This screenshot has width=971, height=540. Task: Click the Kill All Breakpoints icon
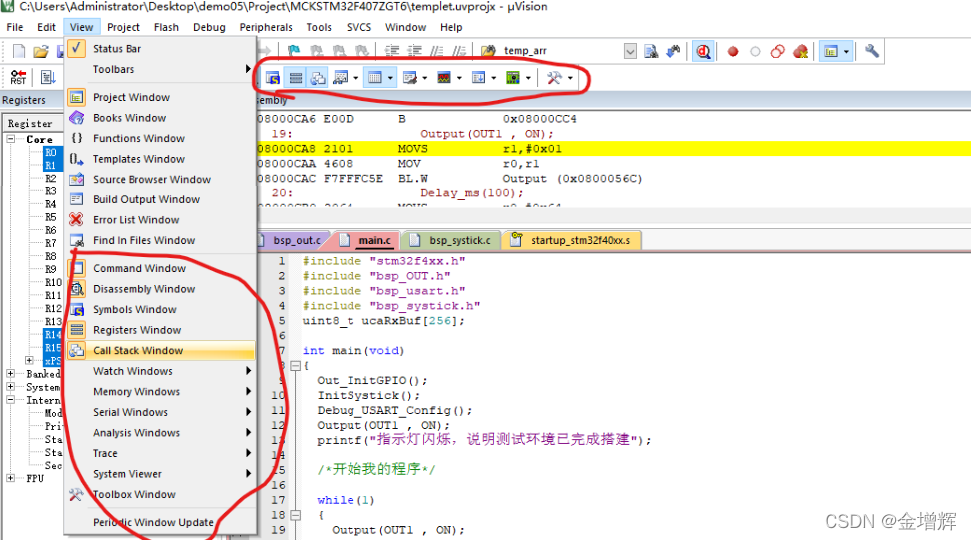(800, 51)
